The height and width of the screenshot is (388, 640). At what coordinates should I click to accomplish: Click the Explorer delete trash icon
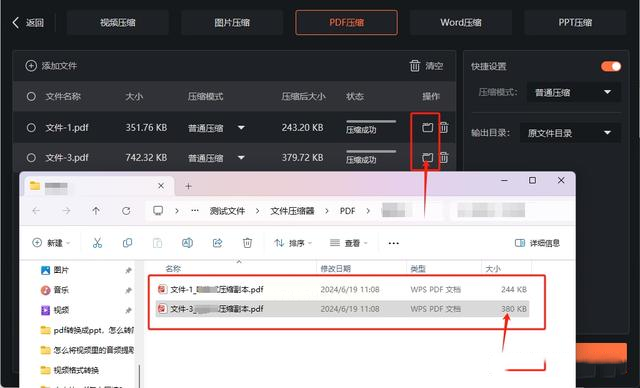pos(247,243)
